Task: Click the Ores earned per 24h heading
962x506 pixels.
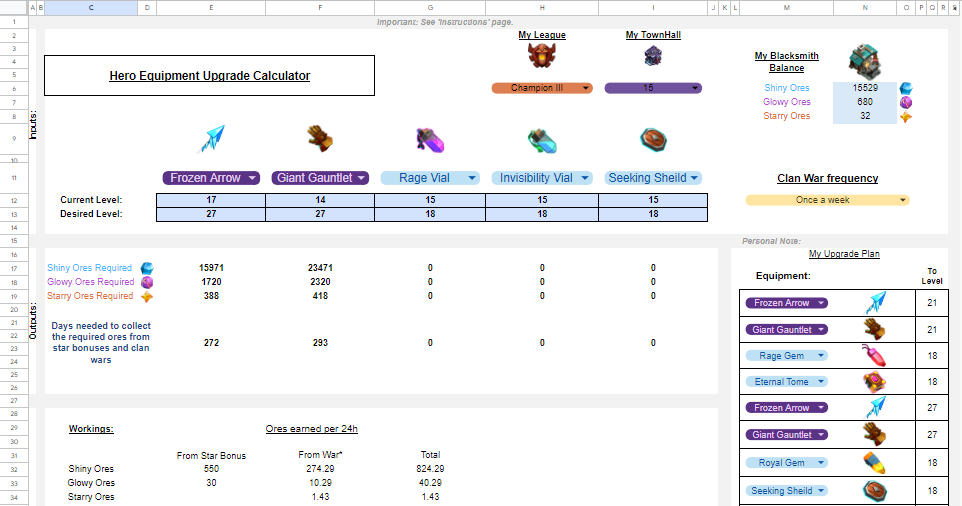Action: [x=312, y=429]
